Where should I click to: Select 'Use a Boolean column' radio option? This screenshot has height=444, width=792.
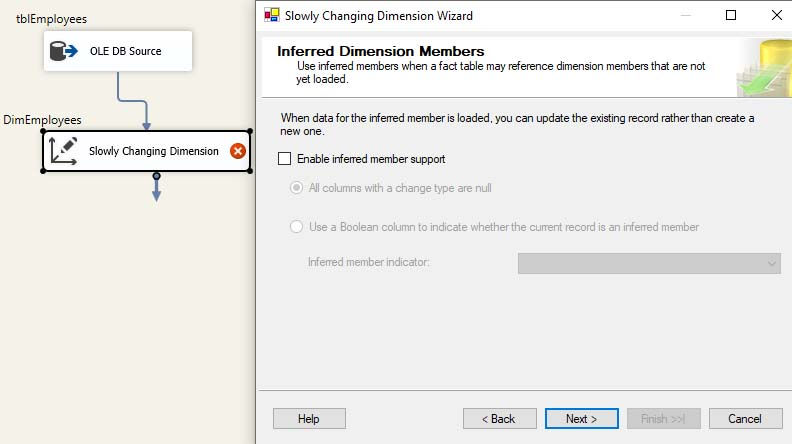(296, 227)
